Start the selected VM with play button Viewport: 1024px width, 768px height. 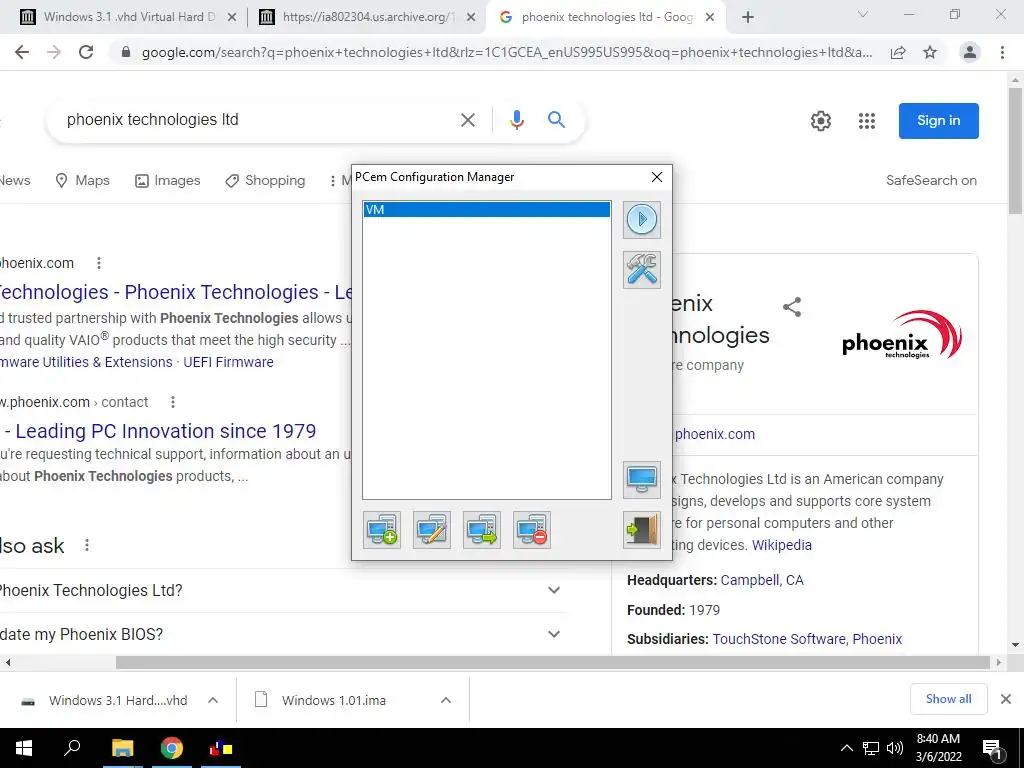642,219
